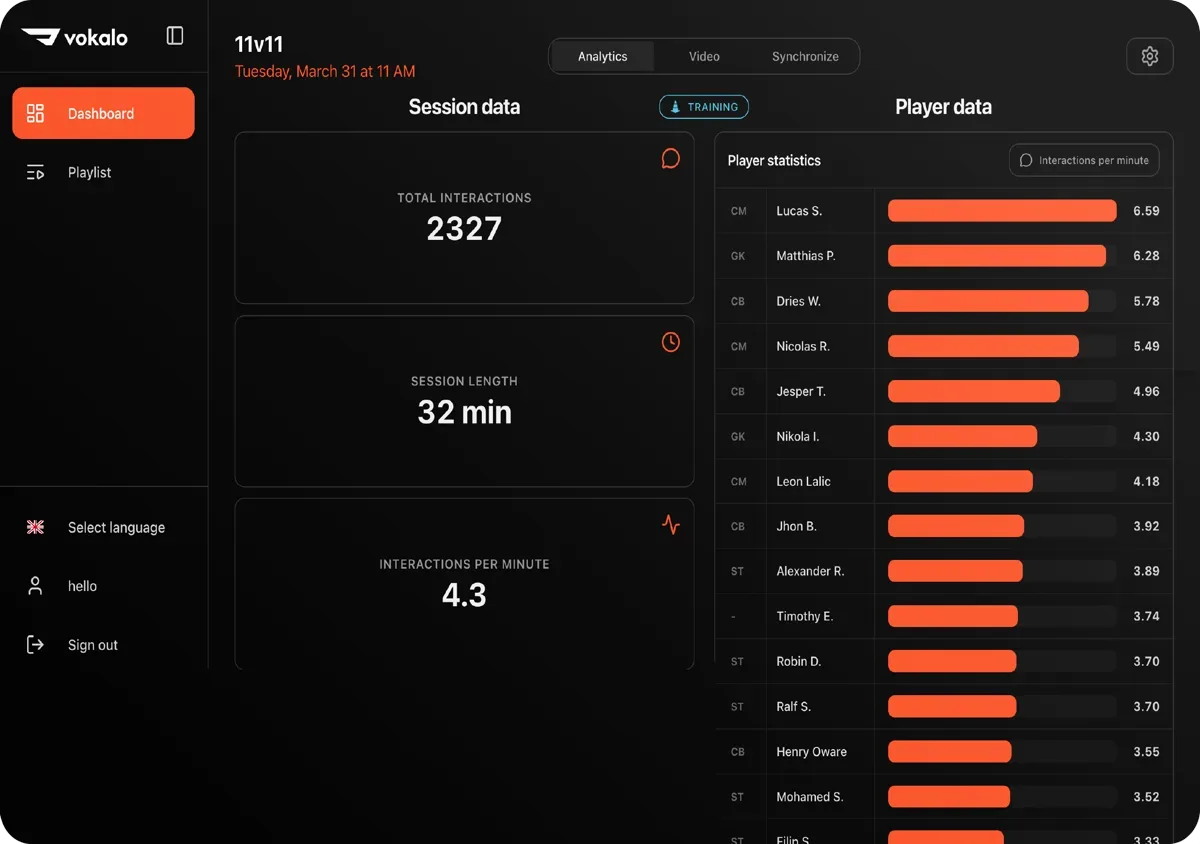Viewport: 1200px width, 844px height.
Task: Select player Jesper T.
Action: [x=801, y=391]
